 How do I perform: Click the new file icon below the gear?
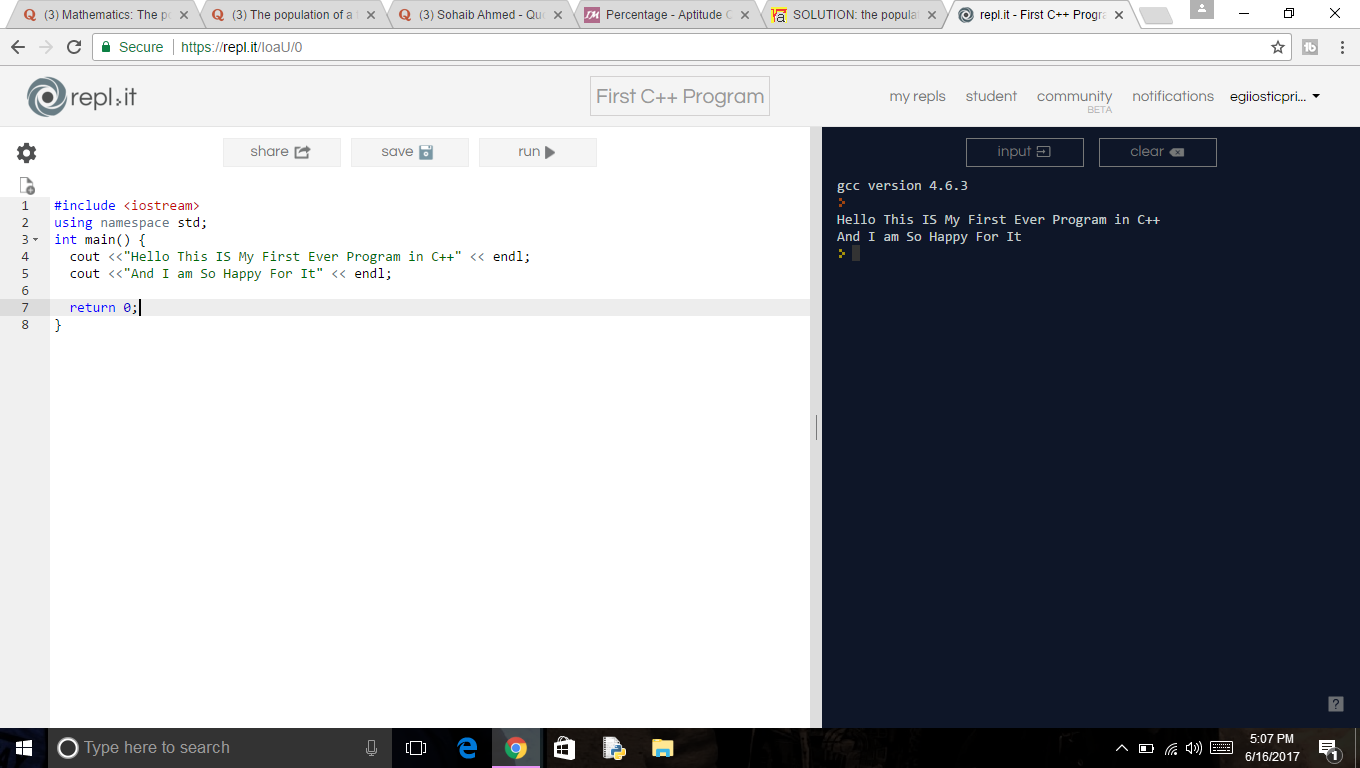[x=26, y=184]
